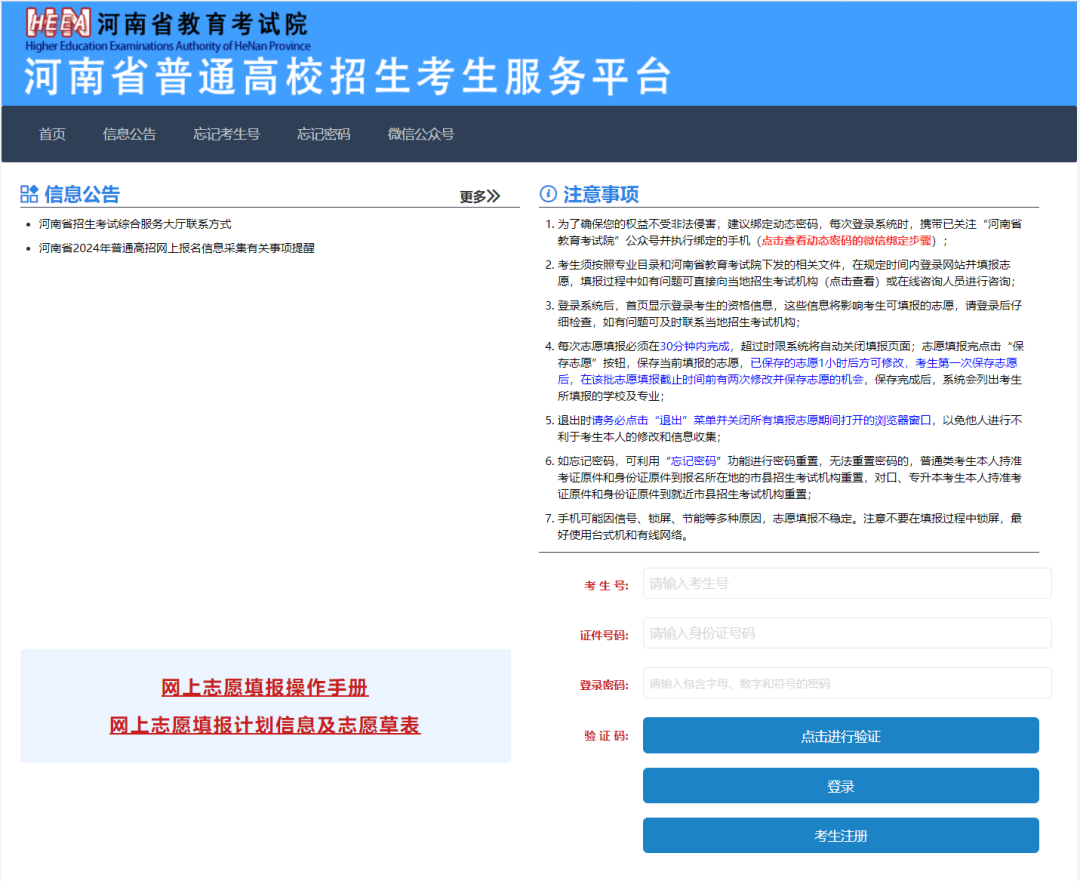Focus the 登录密码 input field
Image resolution: width=1080 pixels, height=881 pixels.
[x=847, y=683]
